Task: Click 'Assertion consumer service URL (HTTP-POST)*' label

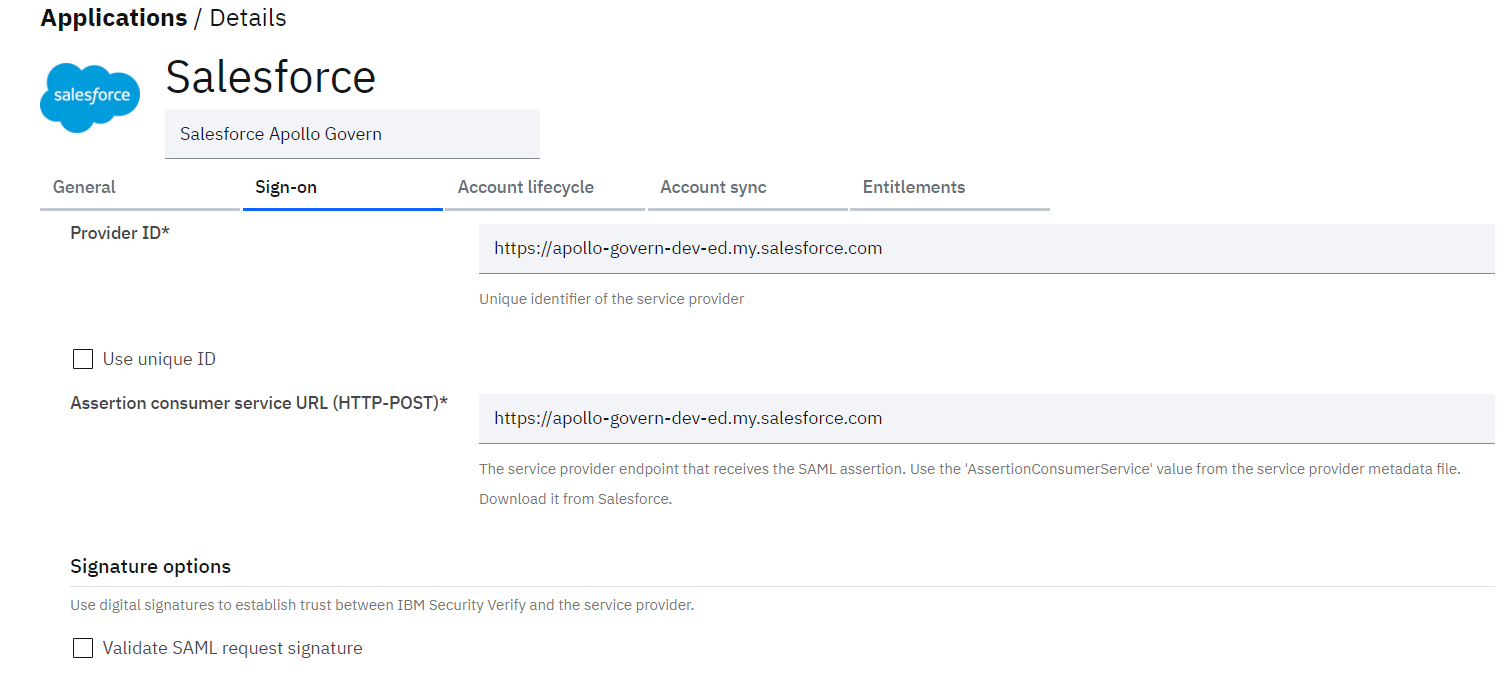Action: tap(259, 403)
